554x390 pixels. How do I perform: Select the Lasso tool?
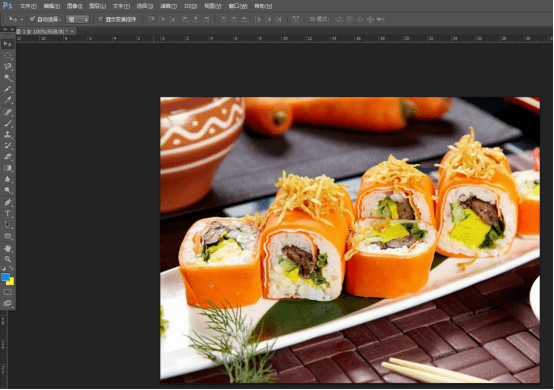point(8,66)
